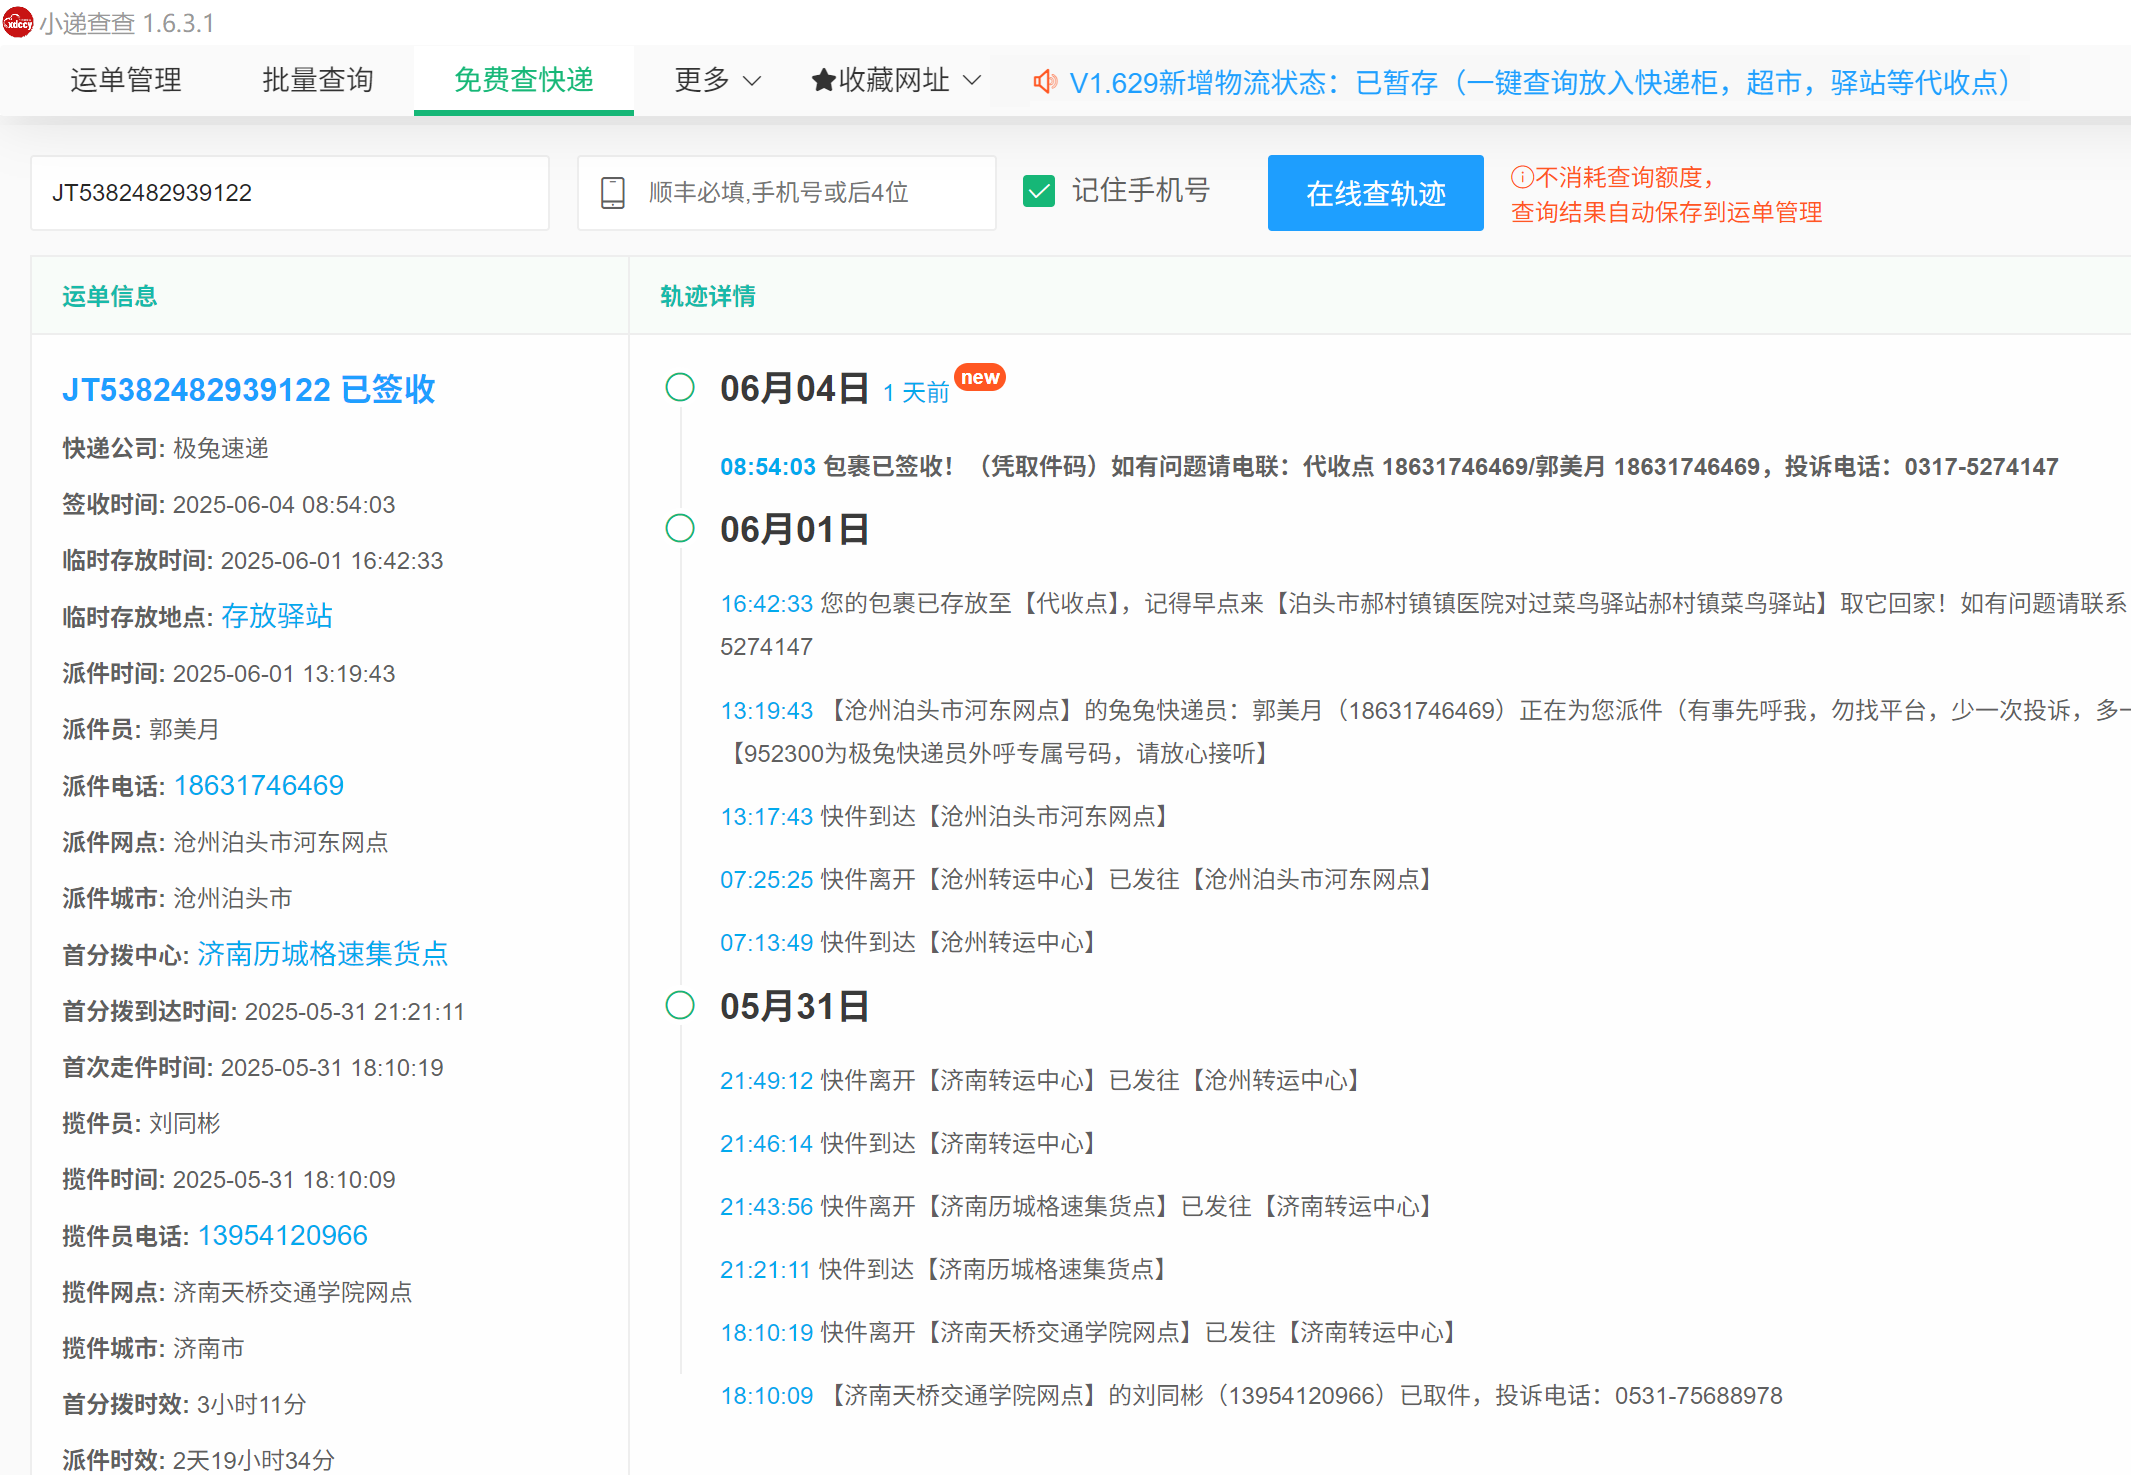Open the 存放驿站 link
Viewport: 2131px width, 1475px height.
coord(277,616)
